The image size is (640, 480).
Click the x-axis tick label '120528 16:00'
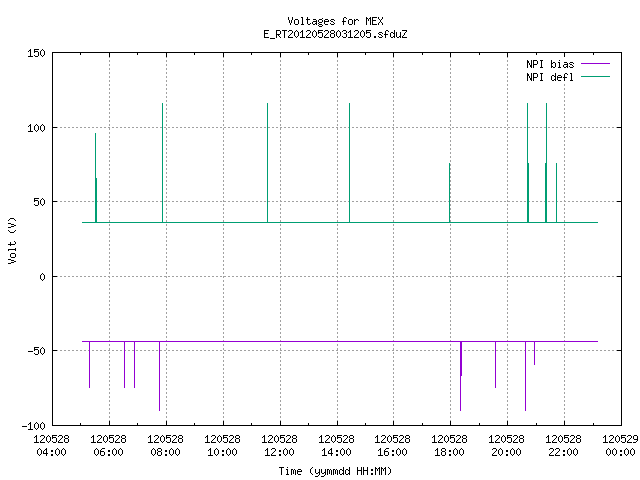pos(393,446)
